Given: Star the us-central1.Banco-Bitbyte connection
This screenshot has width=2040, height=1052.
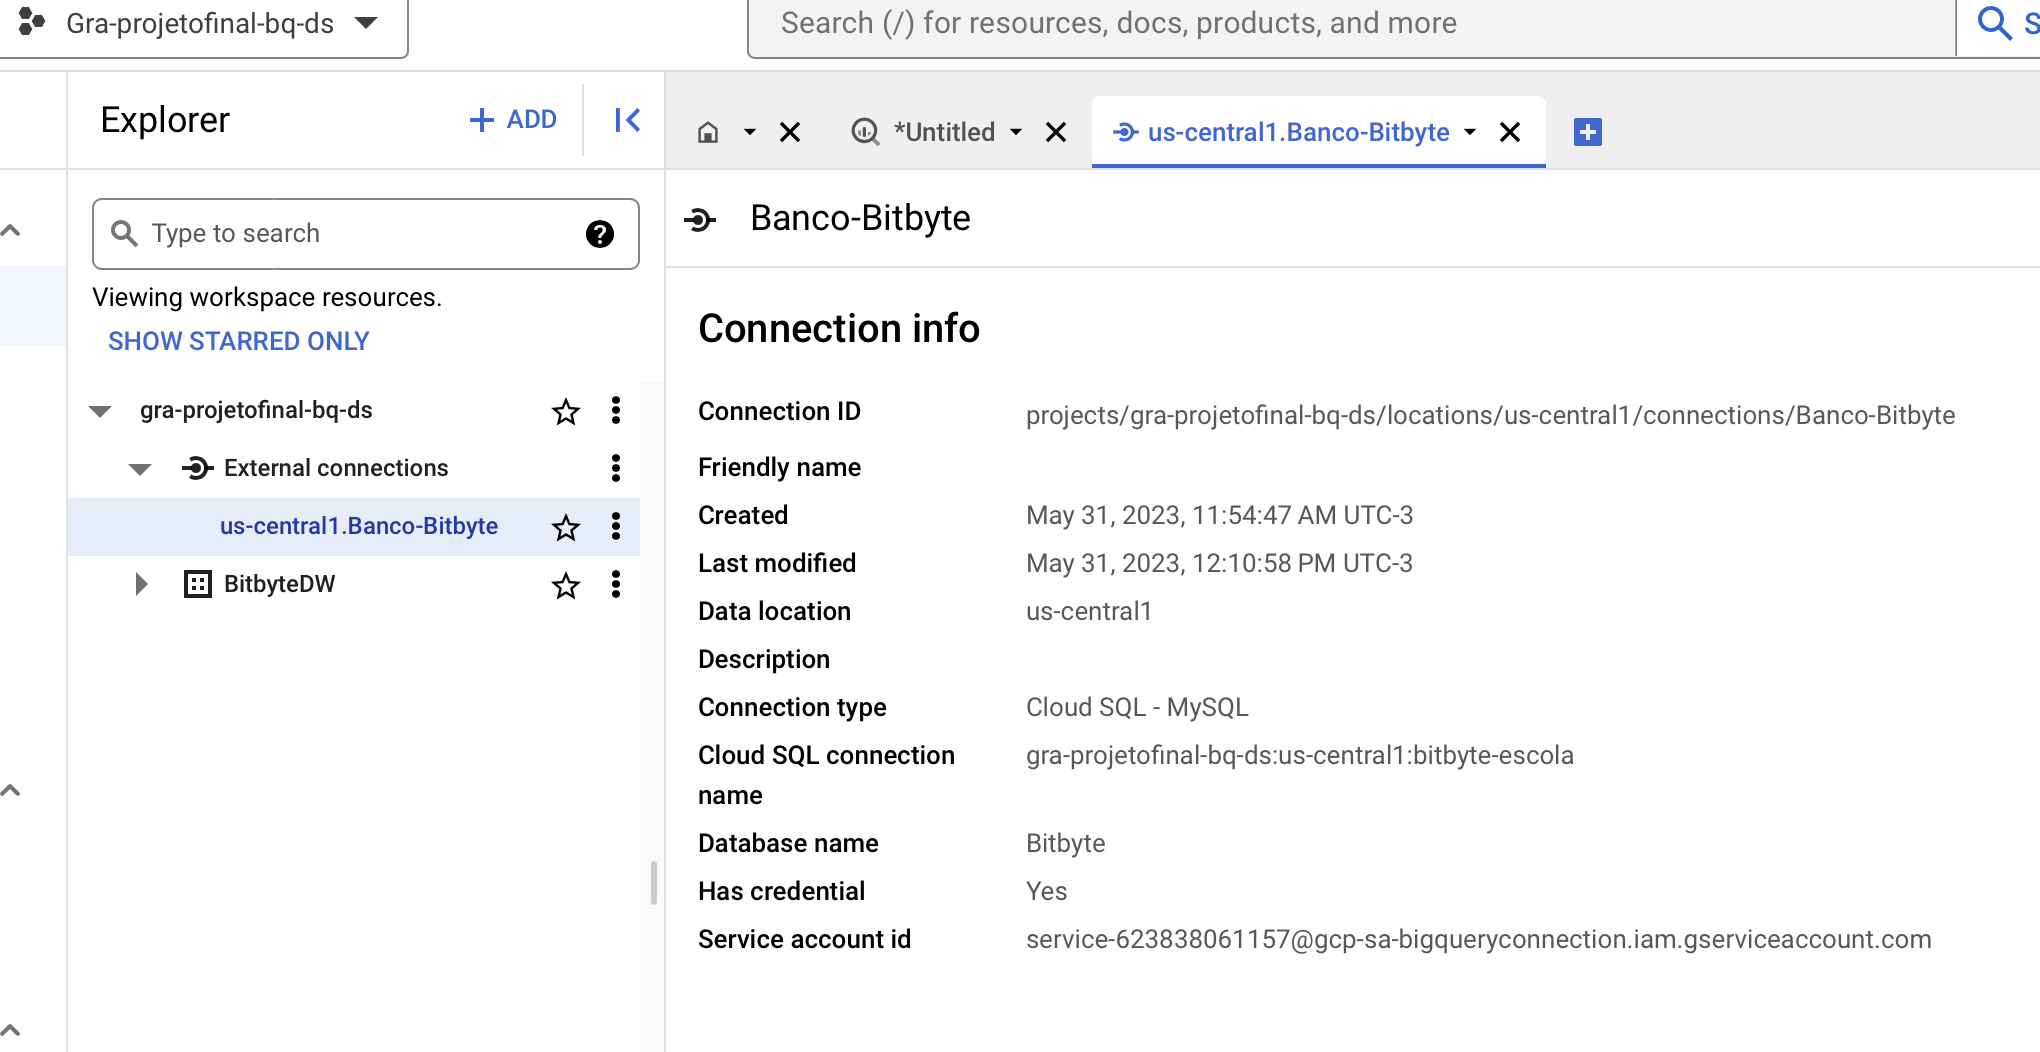Looking at the screenshot, I should 566,527.
